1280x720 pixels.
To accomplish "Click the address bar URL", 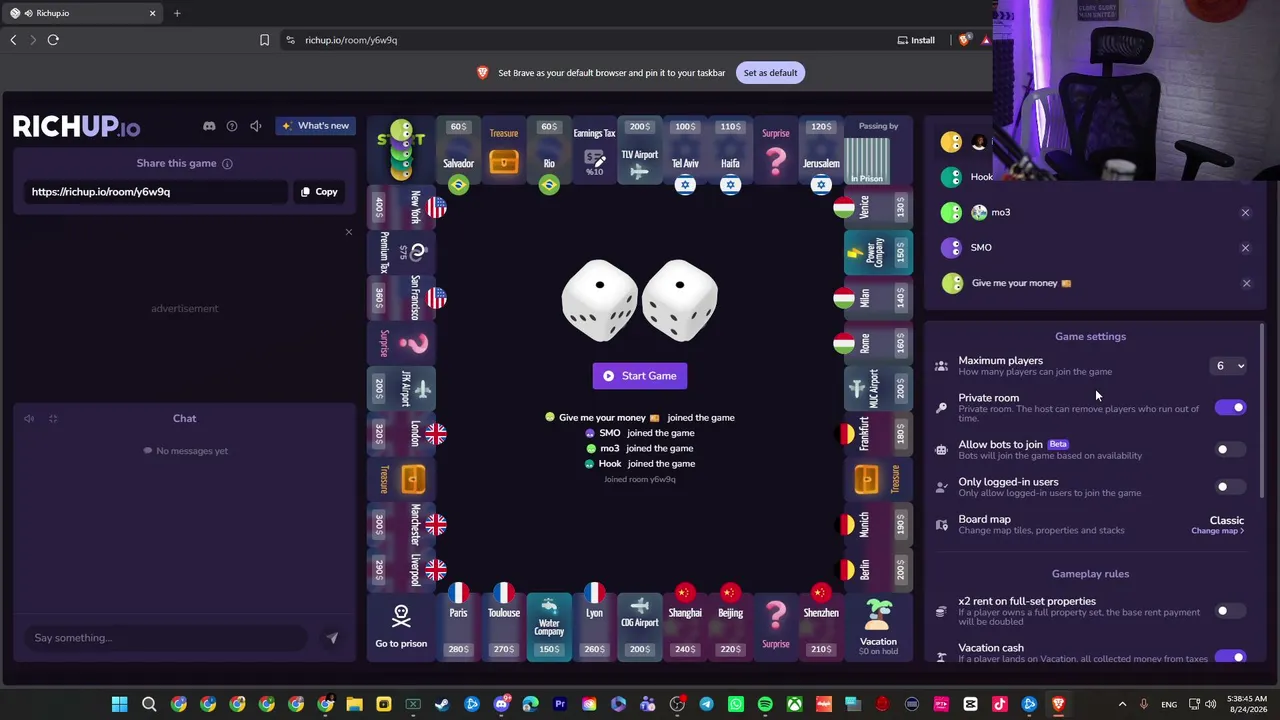I will (x=351, y=40).
